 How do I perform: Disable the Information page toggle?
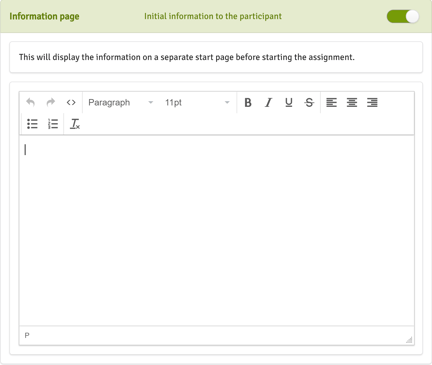403,16
